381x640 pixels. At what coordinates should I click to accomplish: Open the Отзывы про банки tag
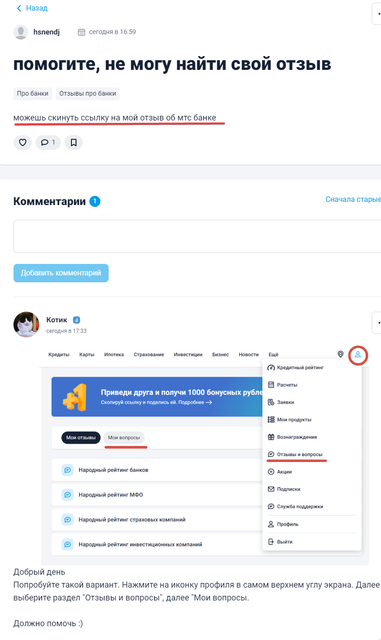(x=87, y=93)
